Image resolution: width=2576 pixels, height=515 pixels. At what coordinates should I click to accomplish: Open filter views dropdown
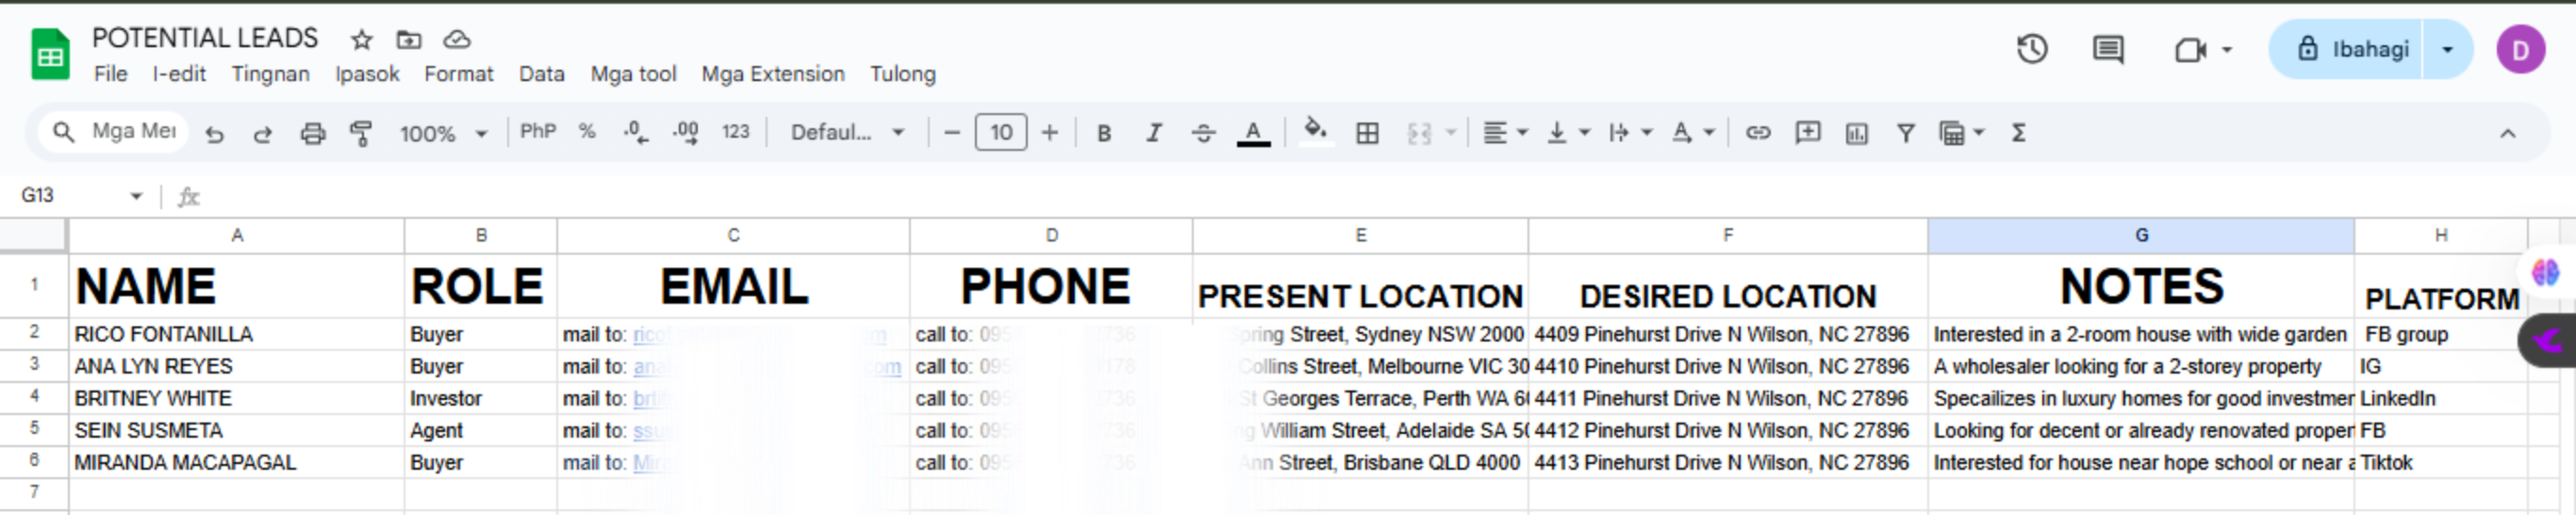tap(1960, 133)
